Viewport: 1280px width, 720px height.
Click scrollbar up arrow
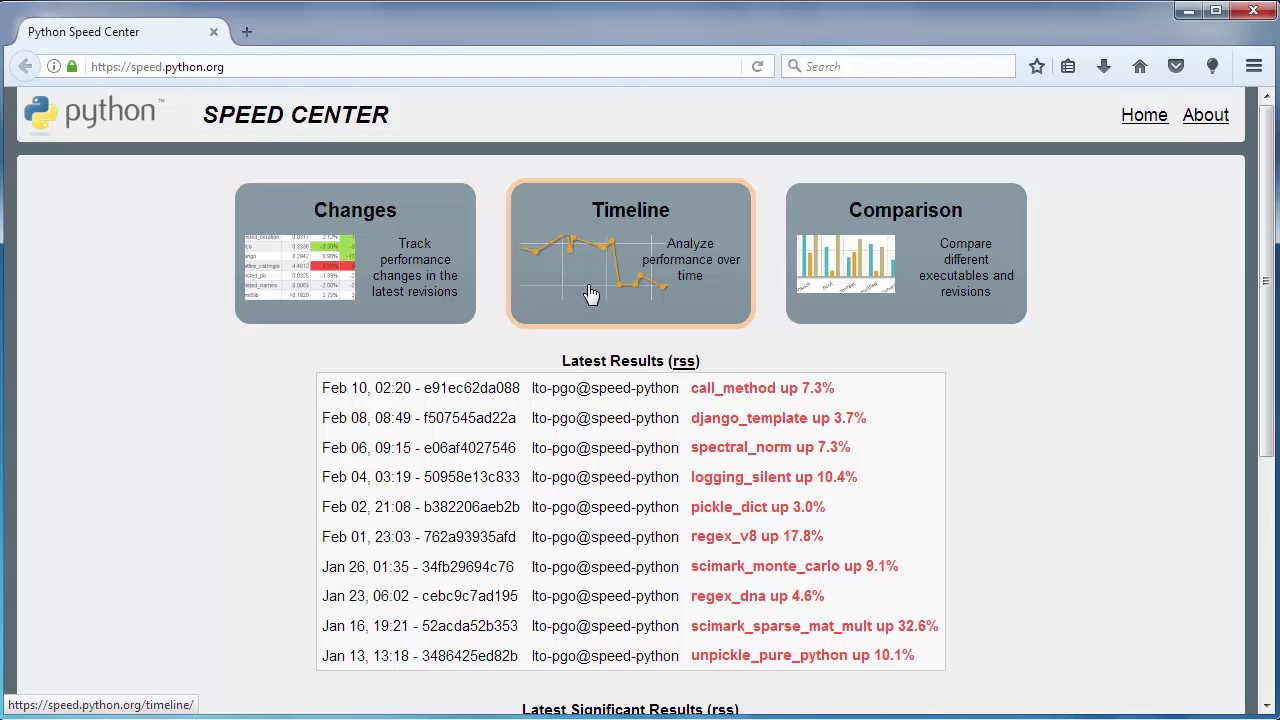tap(1267, 96)
